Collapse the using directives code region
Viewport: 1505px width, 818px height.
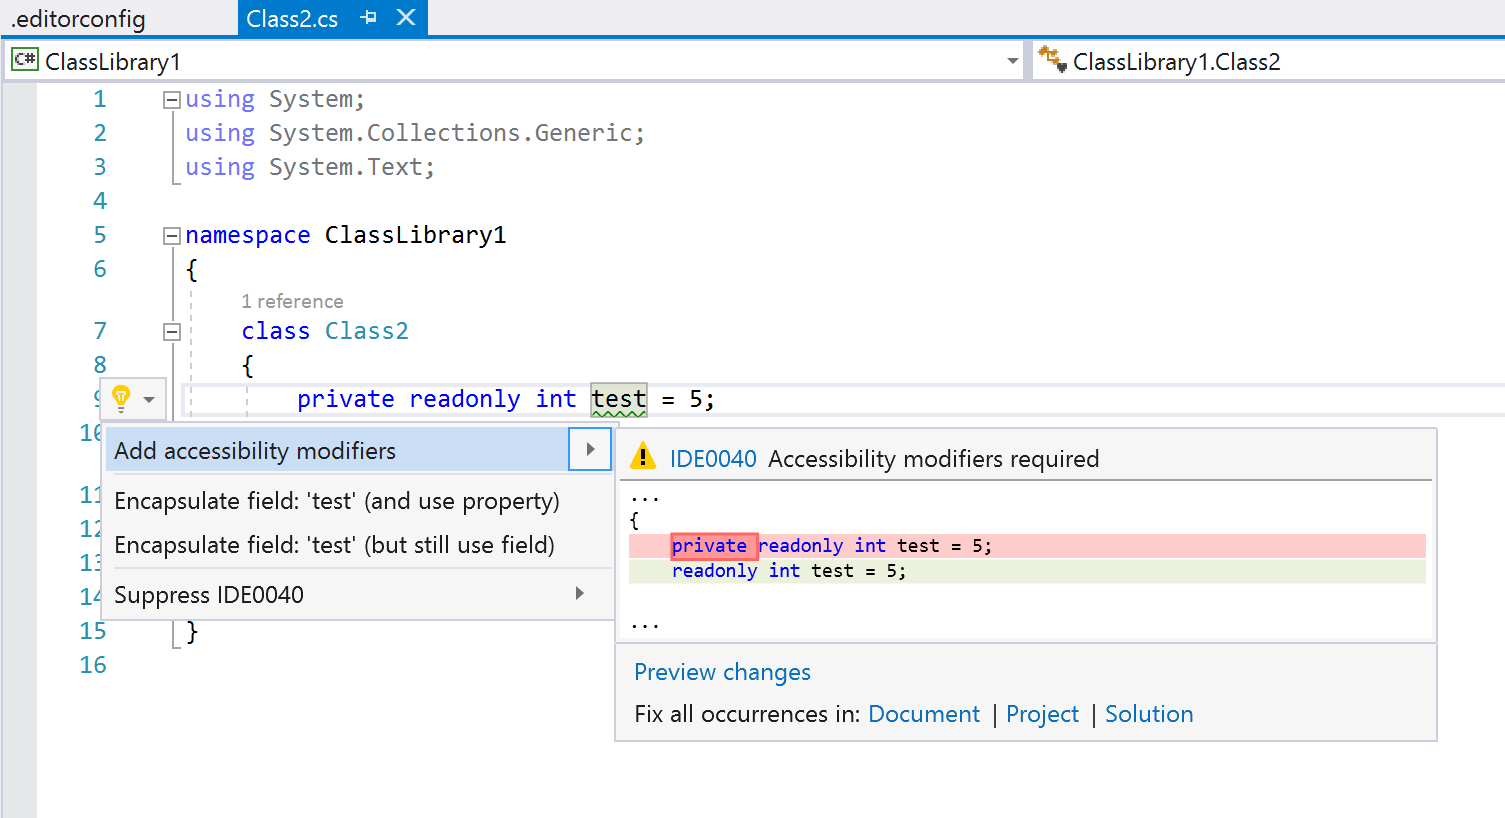click(171, 98)
